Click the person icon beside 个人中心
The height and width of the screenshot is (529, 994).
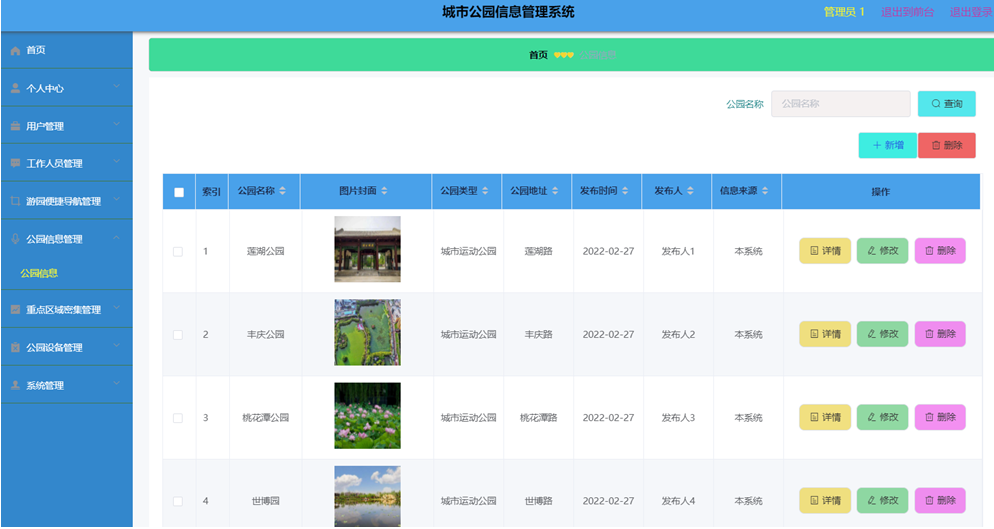click(15, 88)
